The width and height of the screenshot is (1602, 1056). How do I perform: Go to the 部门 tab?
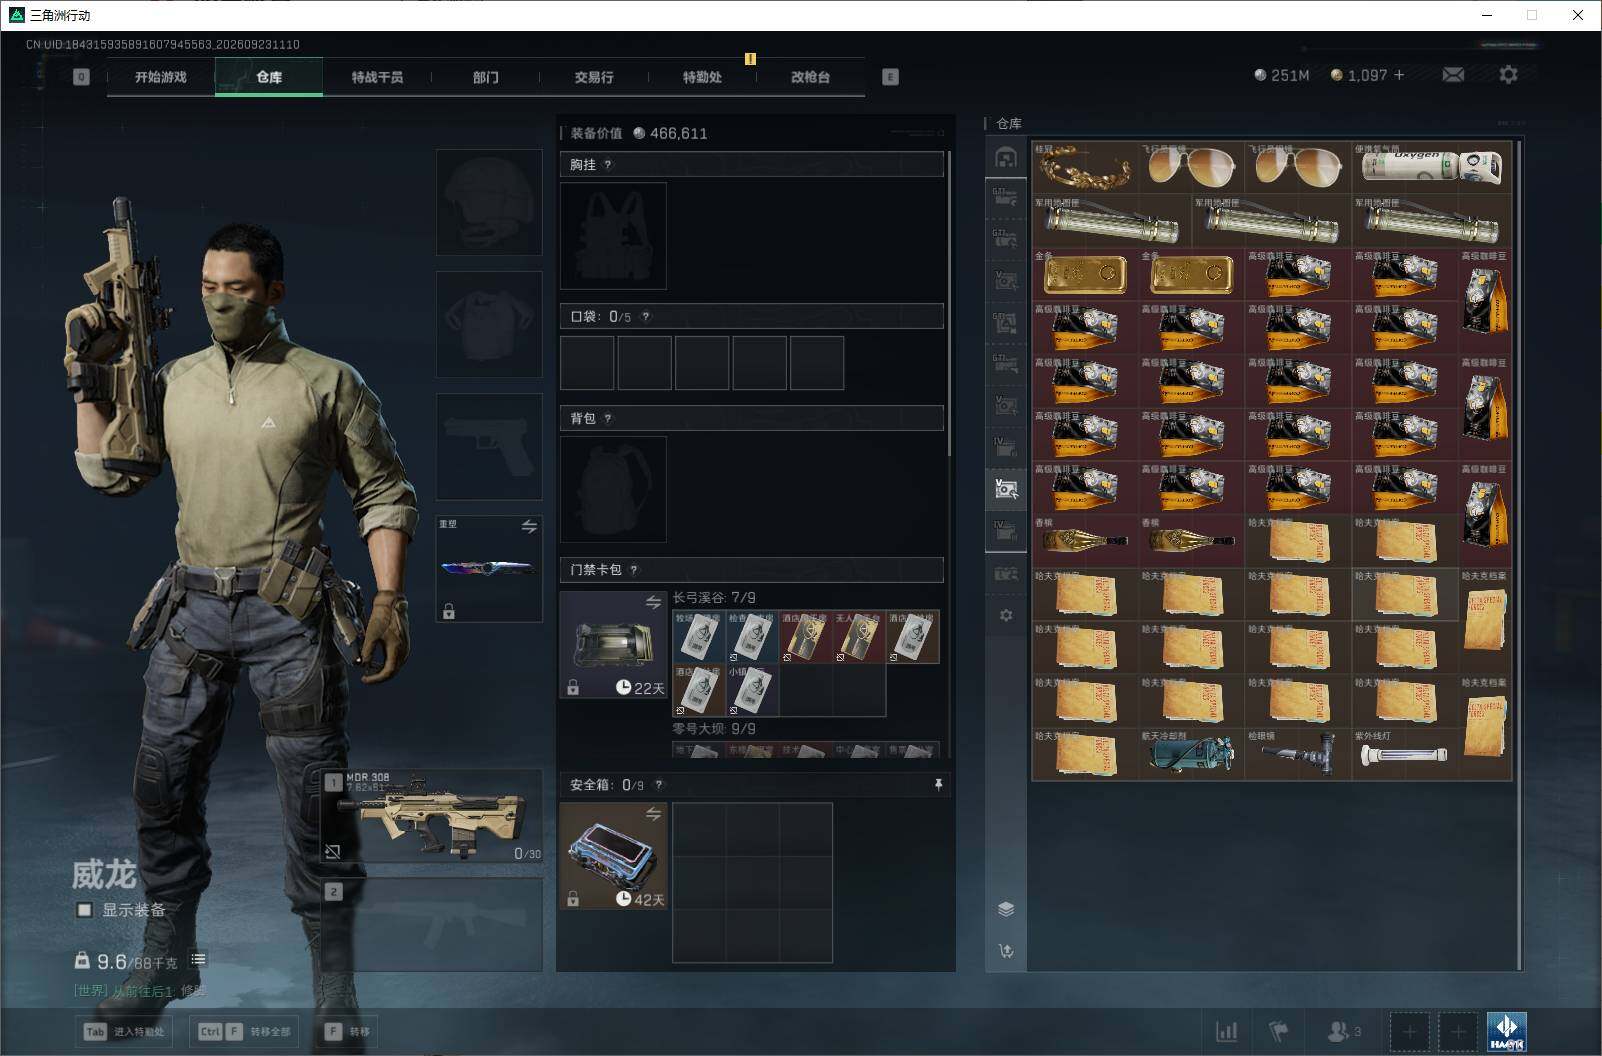point(486,77)
